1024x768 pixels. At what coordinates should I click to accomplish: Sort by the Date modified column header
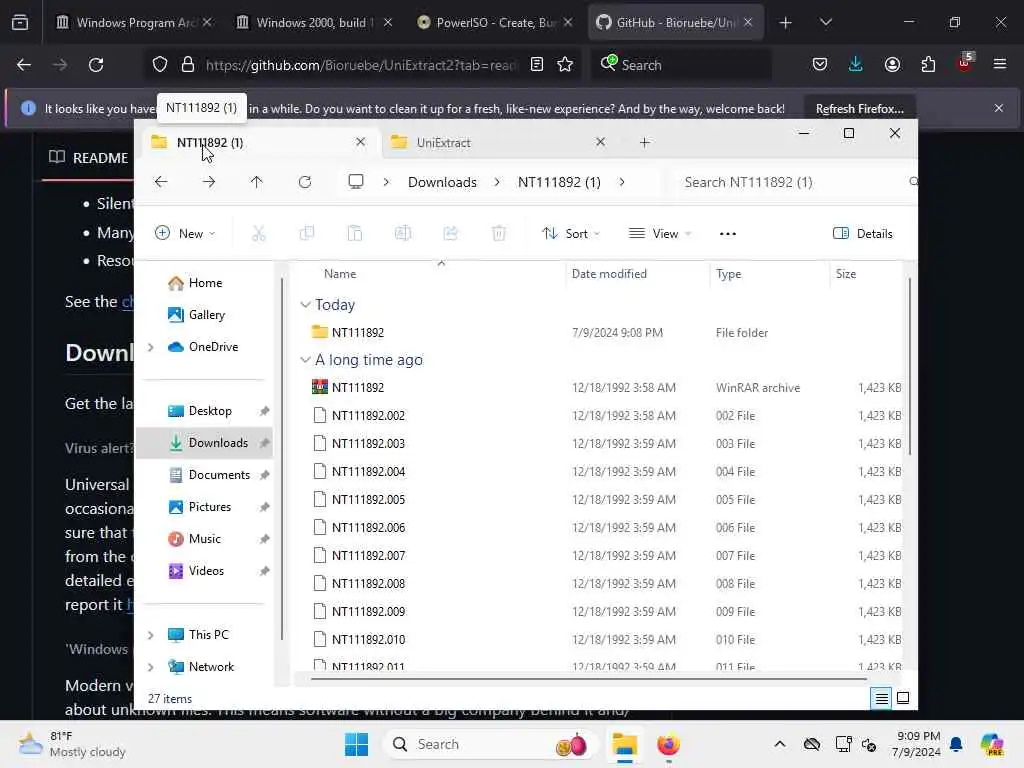coord(609,274)
